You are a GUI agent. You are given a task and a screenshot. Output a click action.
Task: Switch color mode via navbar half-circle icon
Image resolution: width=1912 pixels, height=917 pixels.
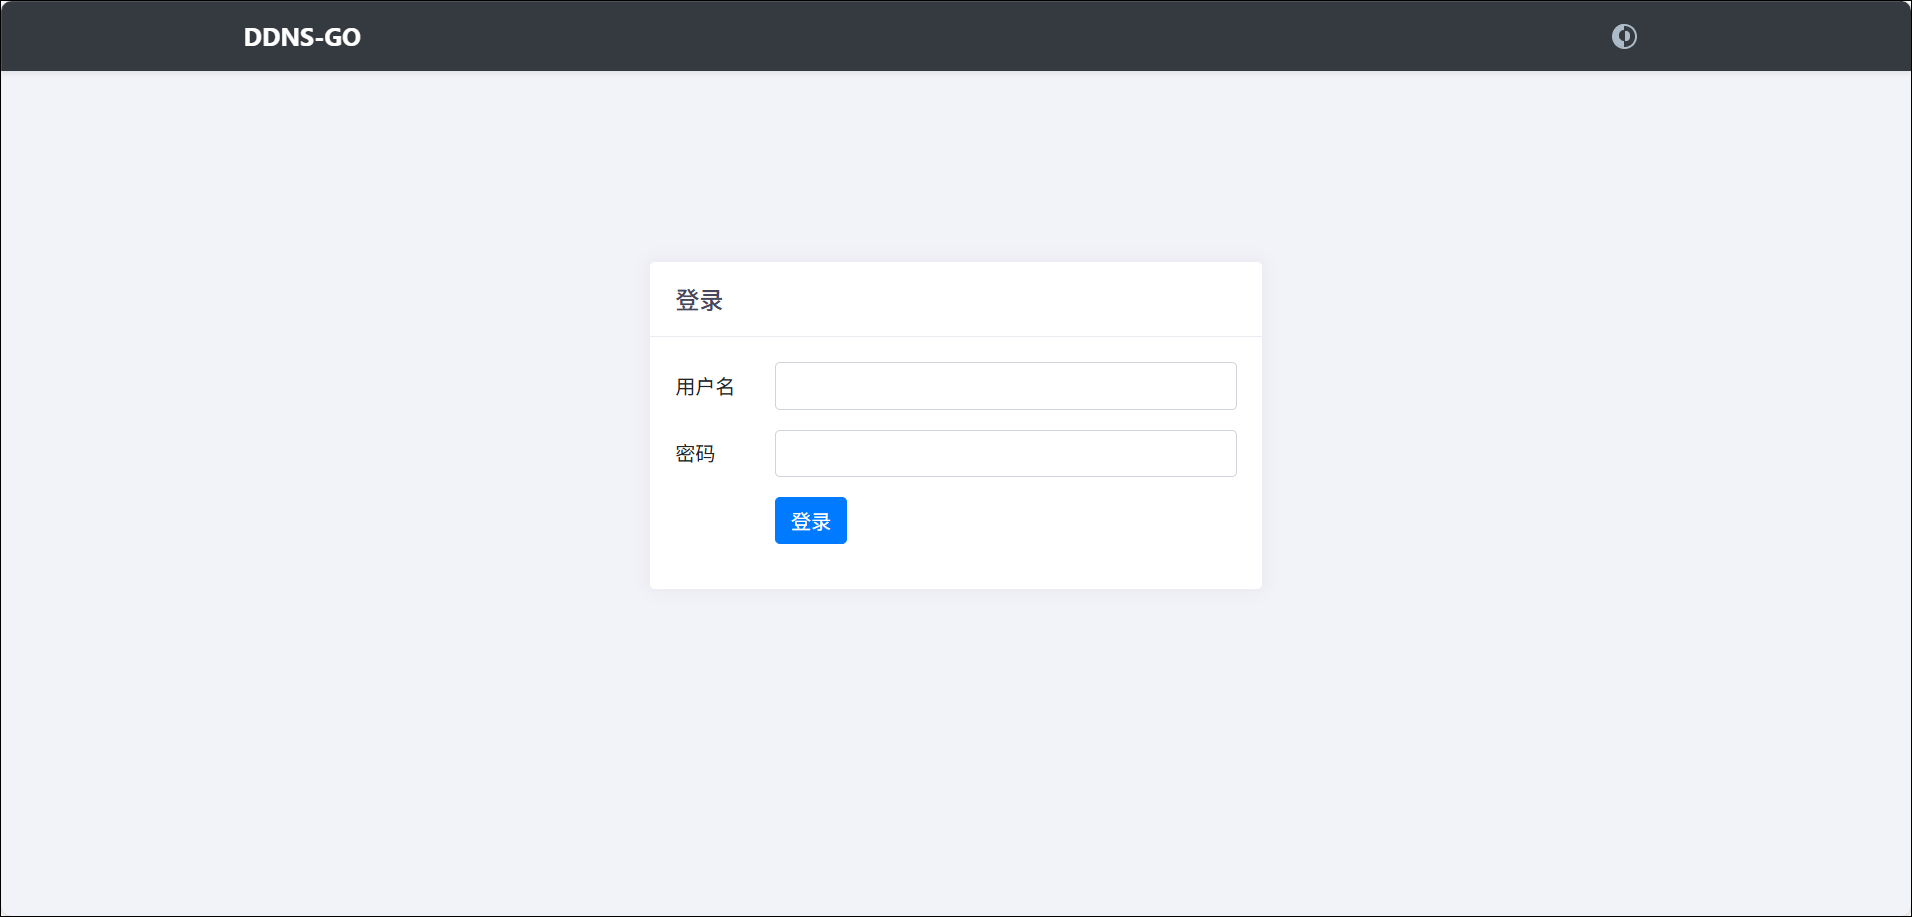tap(1624, 37)
